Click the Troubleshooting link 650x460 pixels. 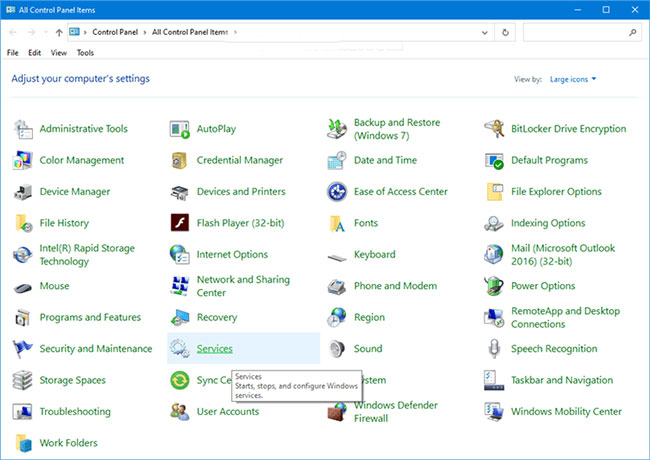(x=75, y=412)
